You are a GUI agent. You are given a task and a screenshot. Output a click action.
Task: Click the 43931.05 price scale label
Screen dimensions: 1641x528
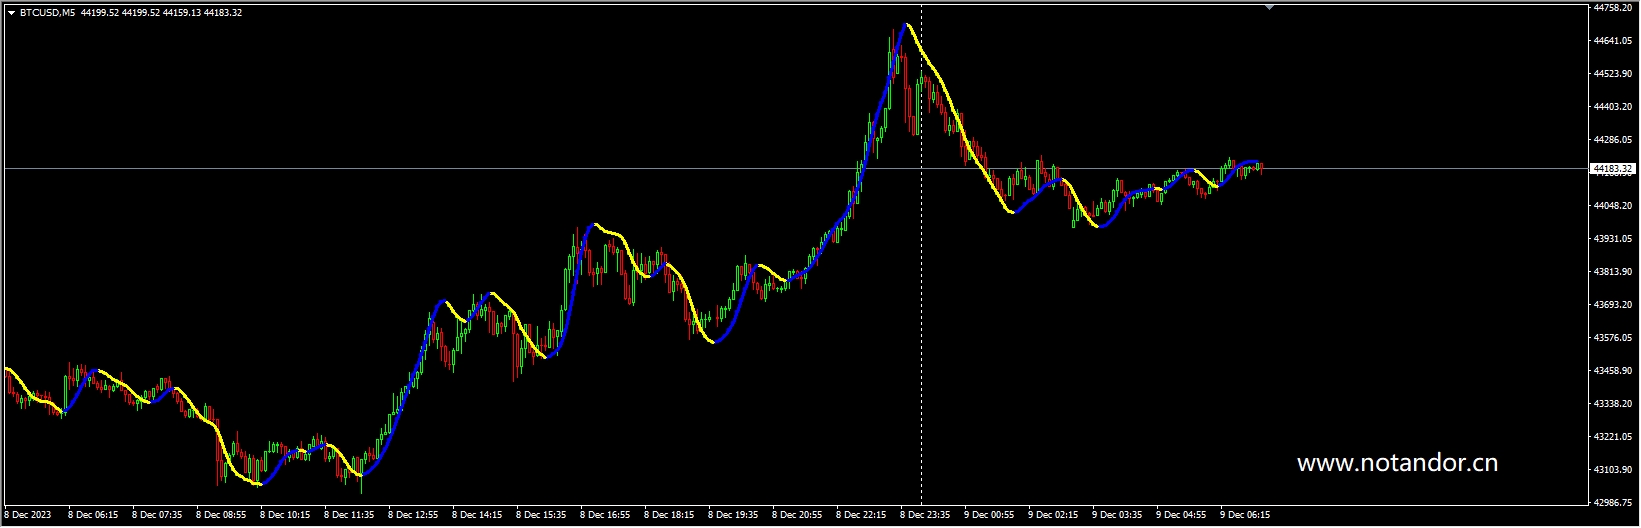click(1613, 239)
